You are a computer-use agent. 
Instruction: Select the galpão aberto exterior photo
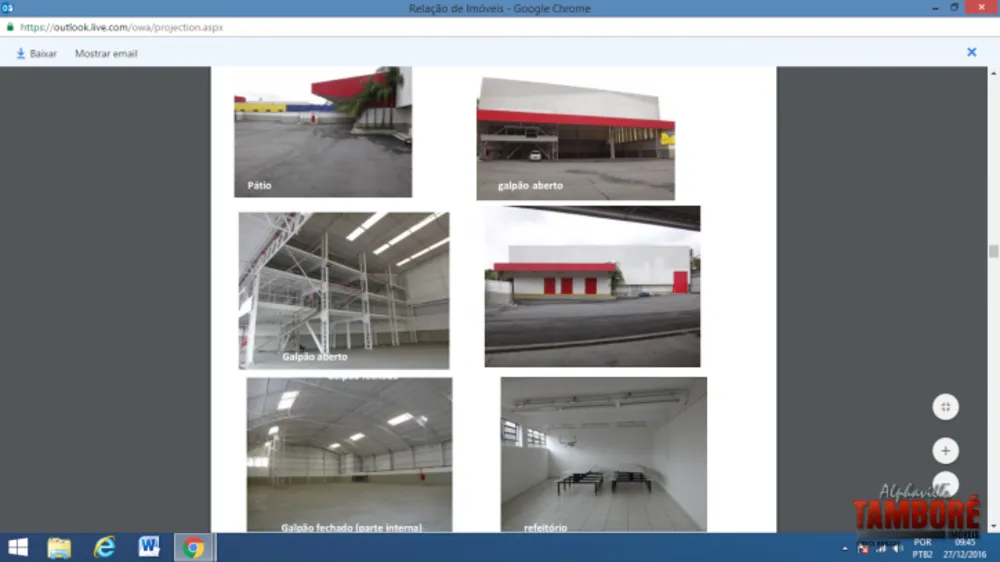pyautogui.click(x=575, y=138)
